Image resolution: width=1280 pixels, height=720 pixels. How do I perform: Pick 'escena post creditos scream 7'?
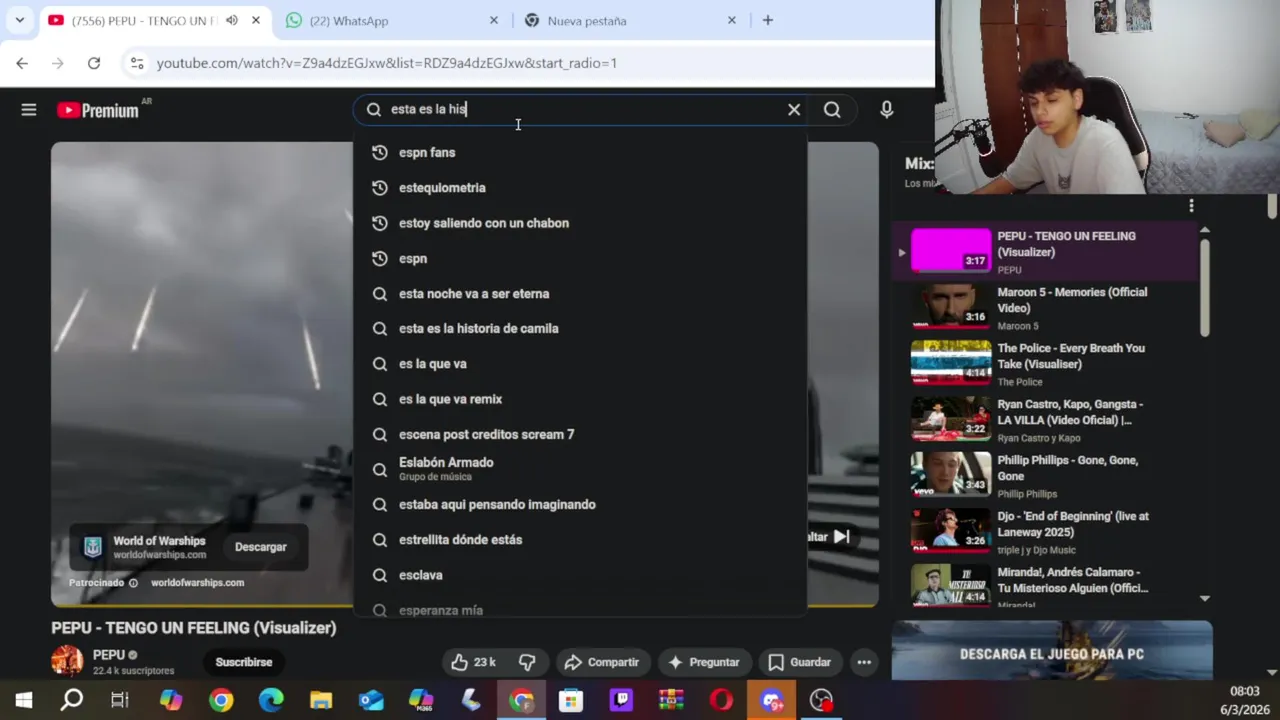tap(580, 435)
